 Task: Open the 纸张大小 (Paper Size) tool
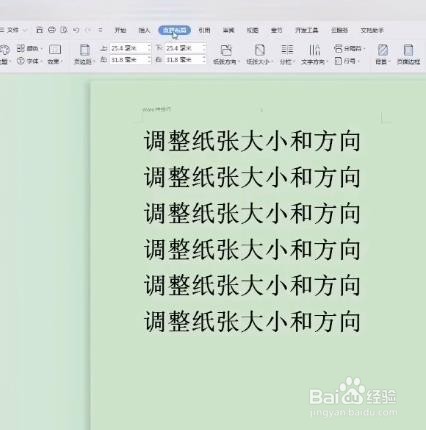point(260,54)
